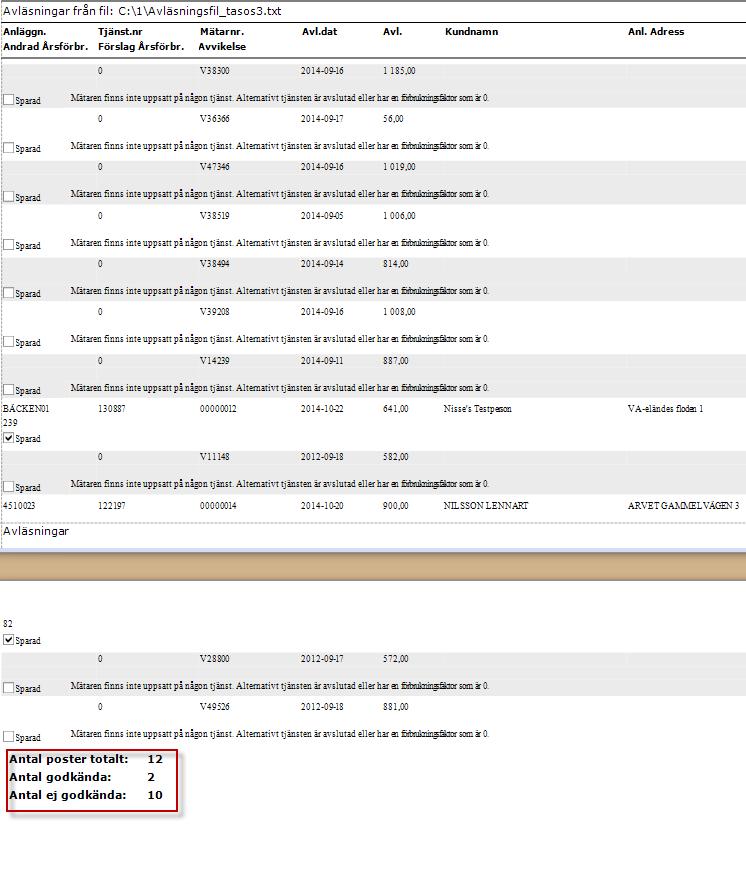This screenshot has width=746, height=885.
Task: Enable the Sparad checkbox under meter V47346
Action: [x=8, y=196]
